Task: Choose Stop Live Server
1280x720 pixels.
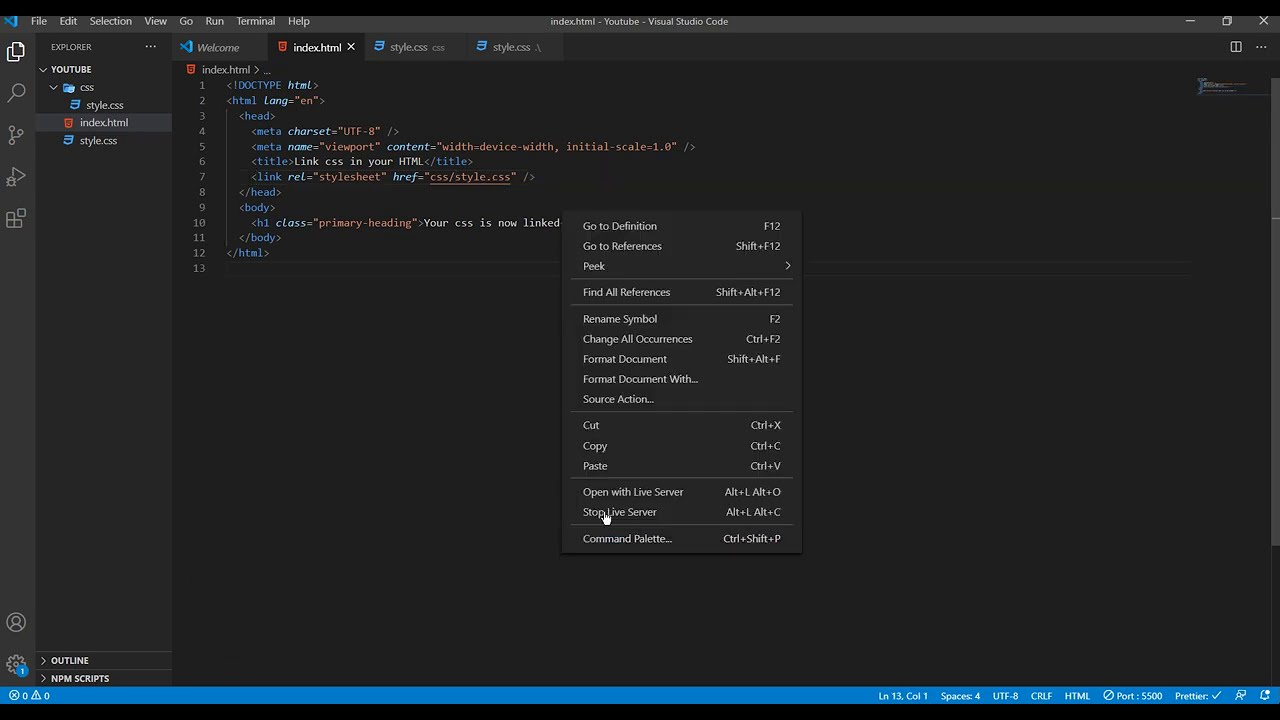Action: [681, 512]
